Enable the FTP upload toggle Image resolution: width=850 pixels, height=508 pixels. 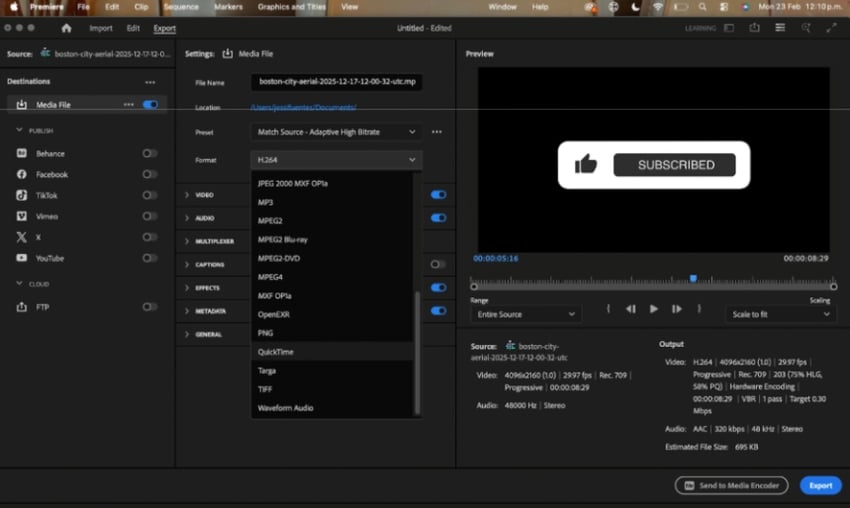[x=150, y=307]
